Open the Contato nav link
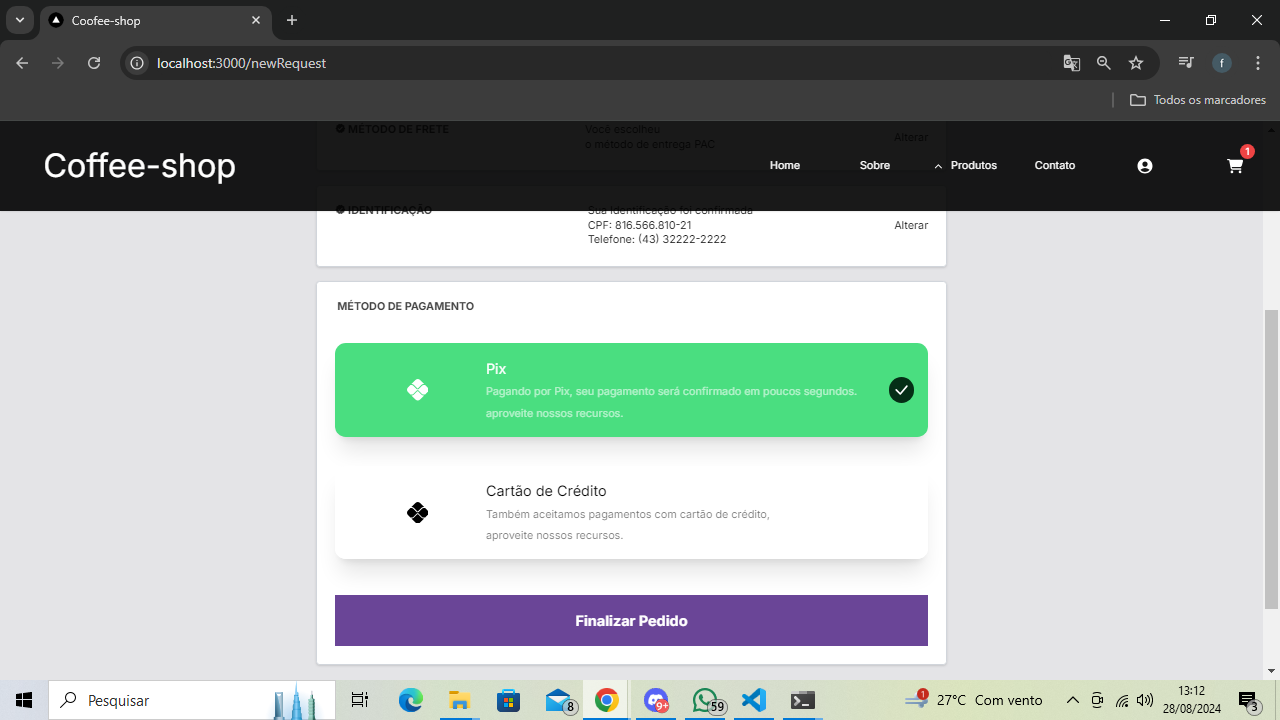The width and height of the screenshot is (1280, 720). point(1055,166)
